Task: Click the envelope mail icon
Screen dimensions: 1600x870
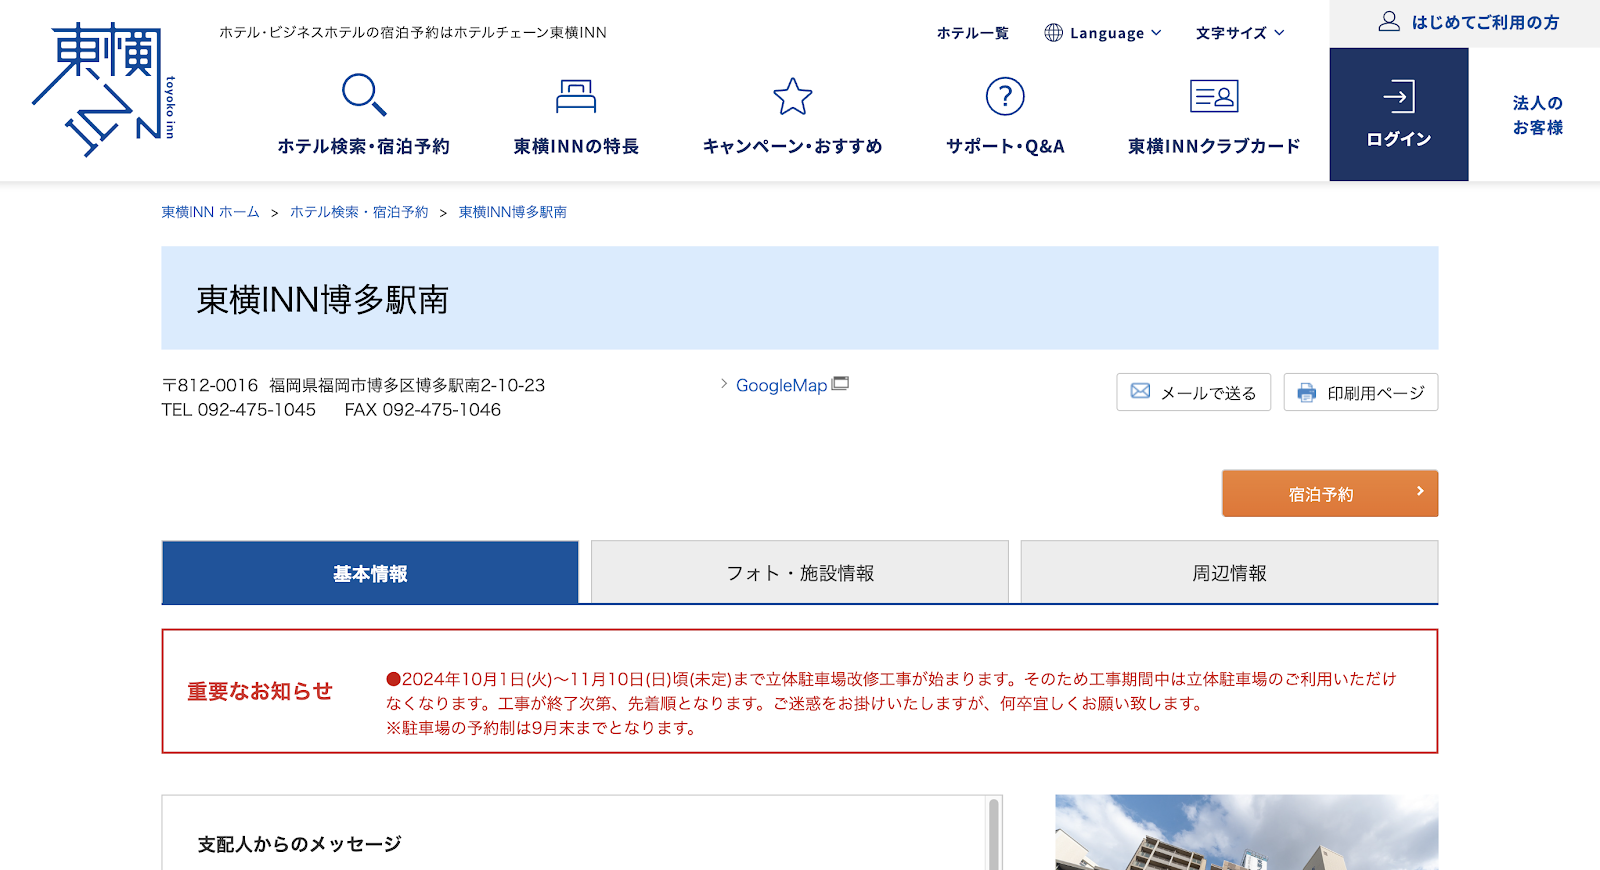Action: [x=1140, y=391]
